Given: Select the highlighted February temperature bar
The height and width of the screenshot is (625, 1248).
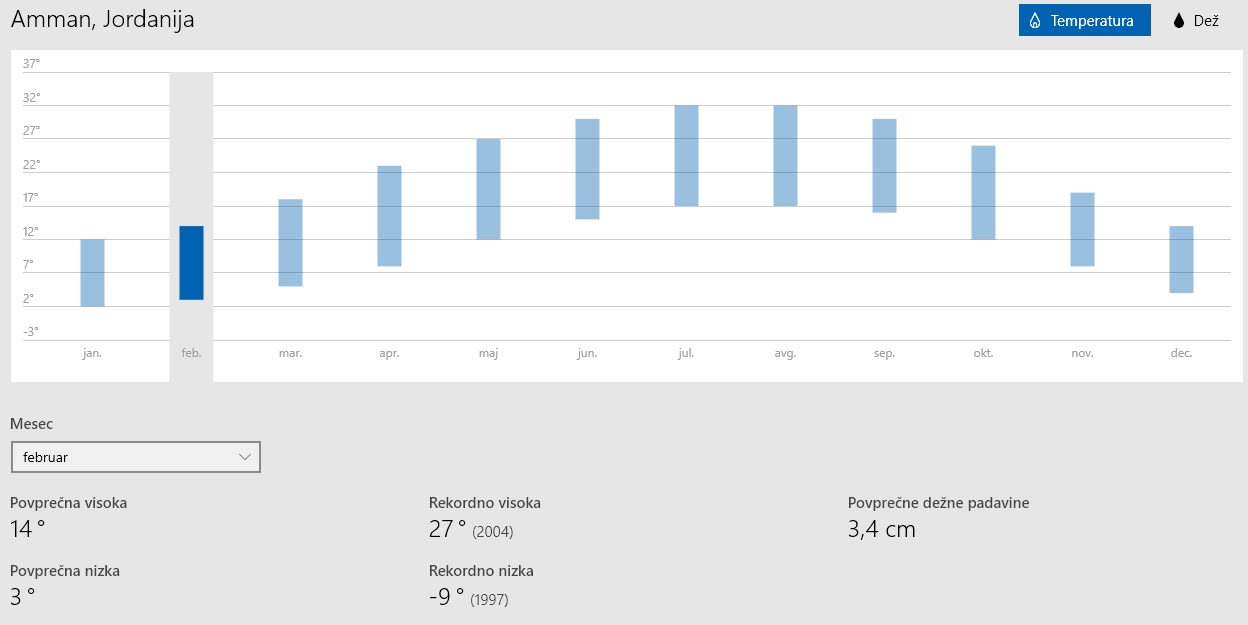Looking at the screenshot, I should click(191, 263).
